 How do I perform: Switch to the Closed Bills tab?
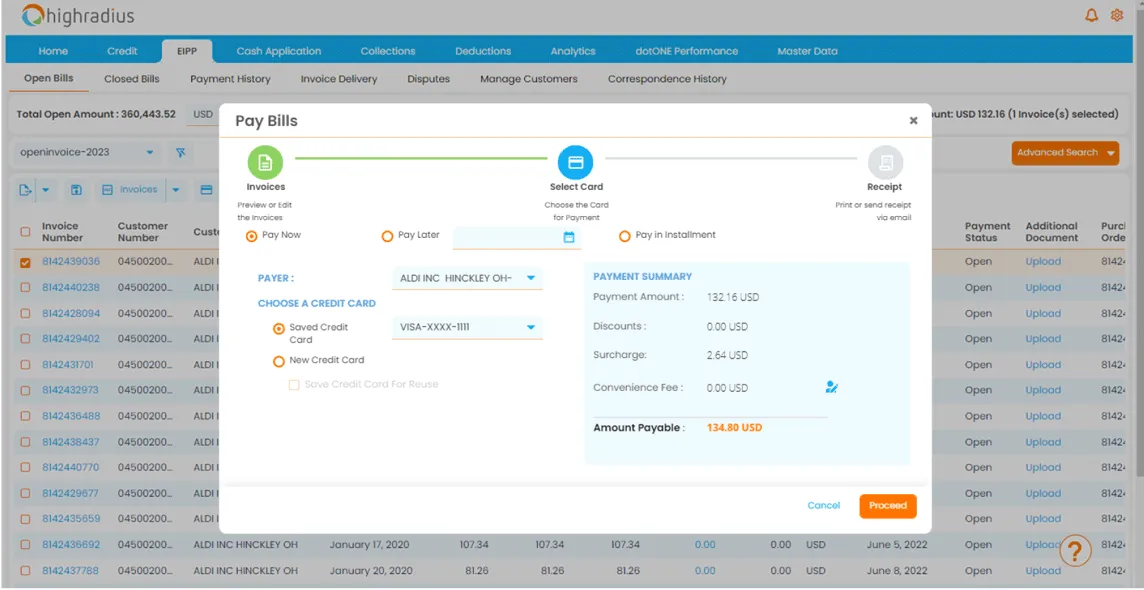131,79
